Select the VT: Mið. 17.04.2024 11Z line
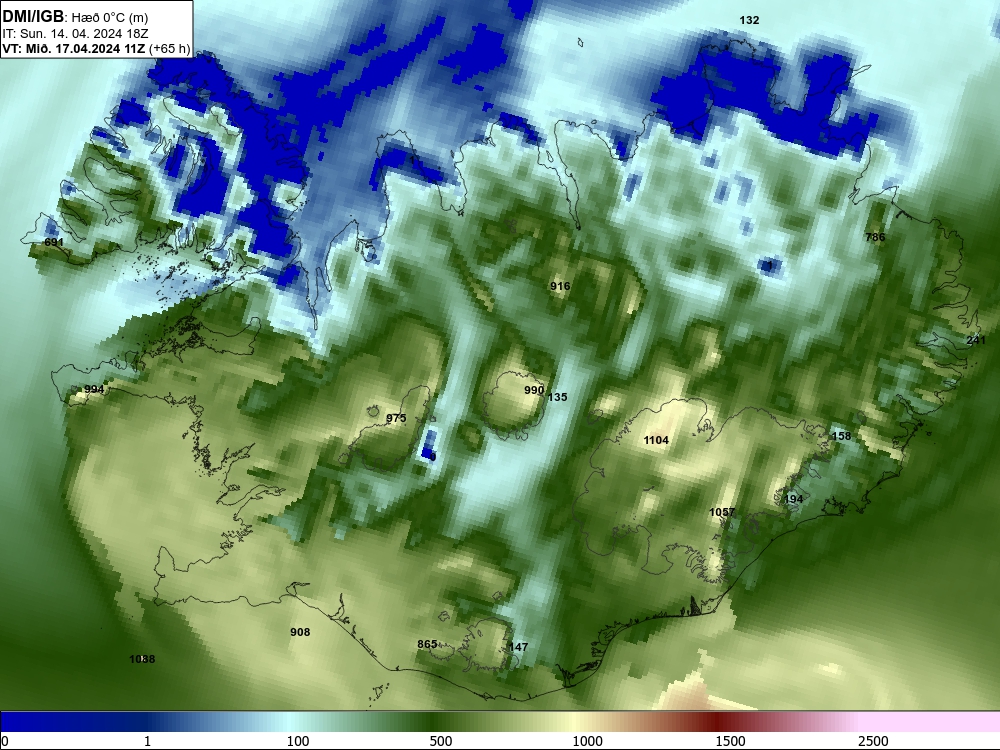This screenshot has height=750, width=1000. [x=96, y=48]
